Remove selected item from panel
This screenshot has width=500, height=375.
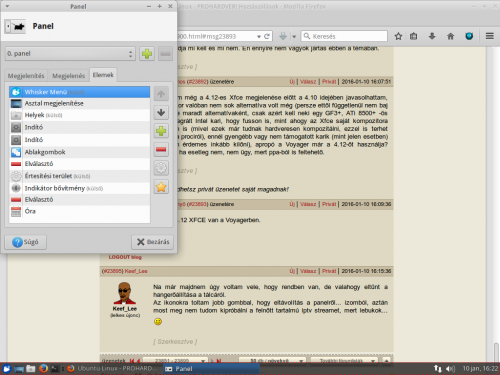(161, 150)
